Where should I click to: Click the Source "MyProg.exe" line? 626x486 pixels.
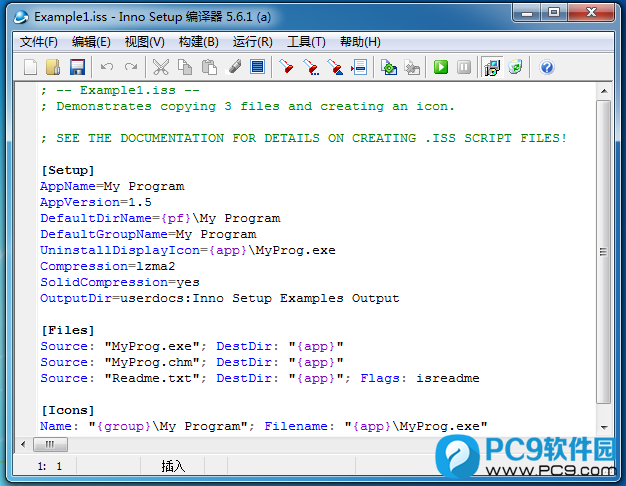[192, 346]
